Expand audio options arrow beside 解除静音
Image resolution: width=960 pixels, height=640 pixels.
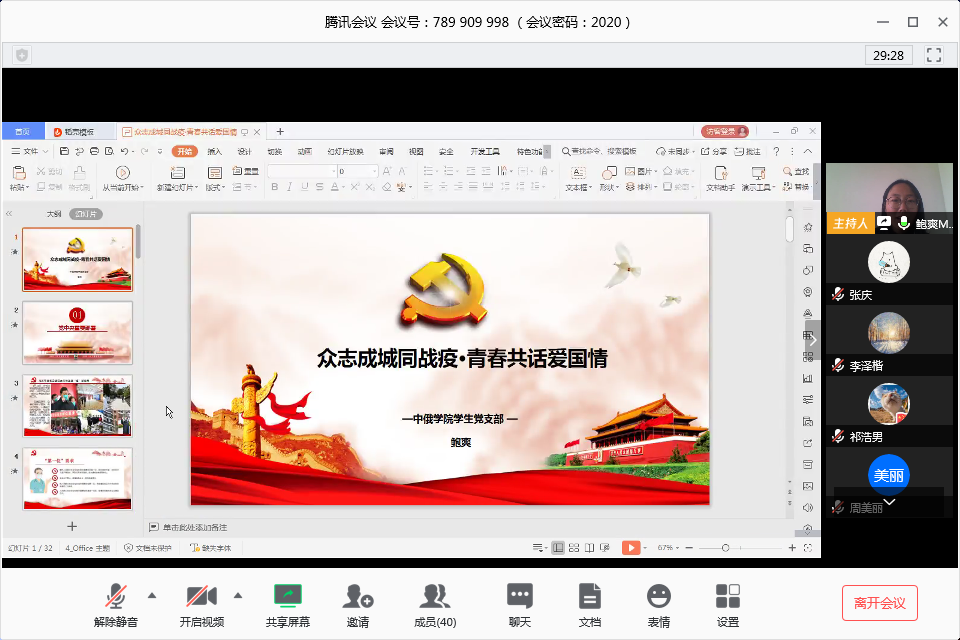pos(152,595)
